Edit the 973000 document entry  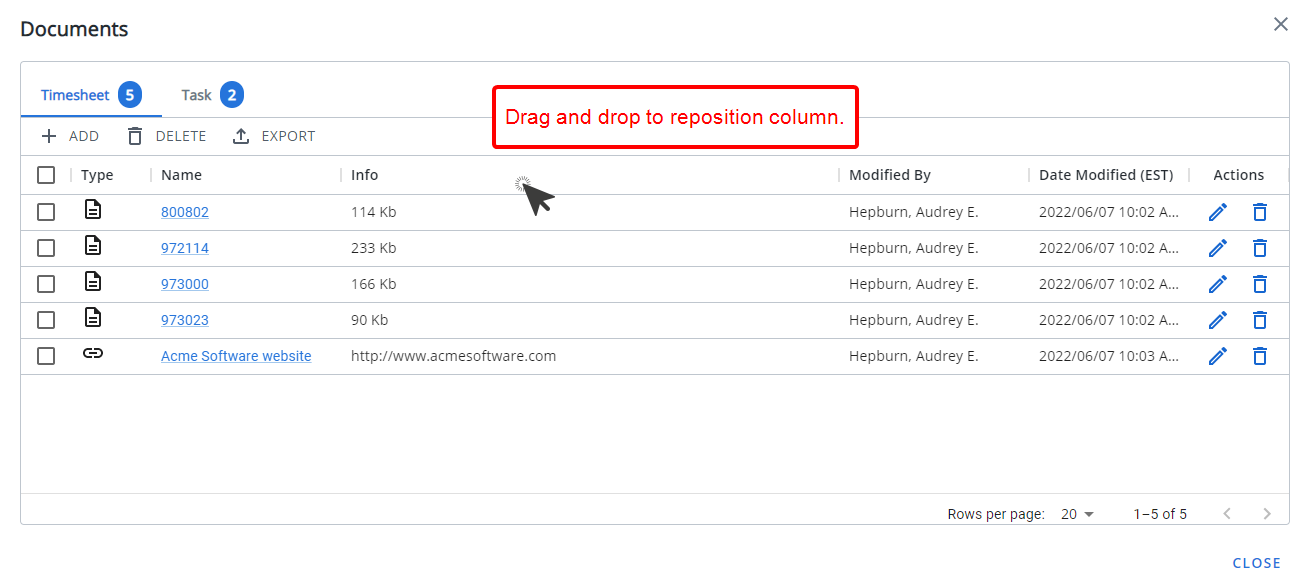click(1217, 284)
